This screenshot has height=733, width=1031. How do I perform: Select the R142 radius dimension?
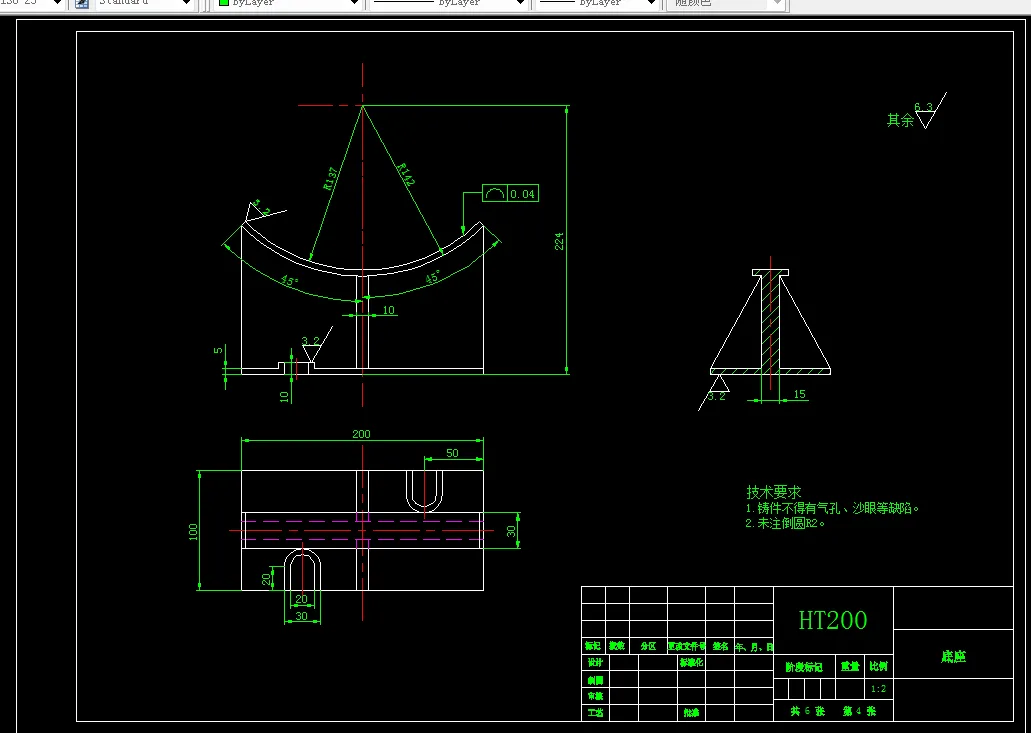pyautogui.click(x=406, y=175)
